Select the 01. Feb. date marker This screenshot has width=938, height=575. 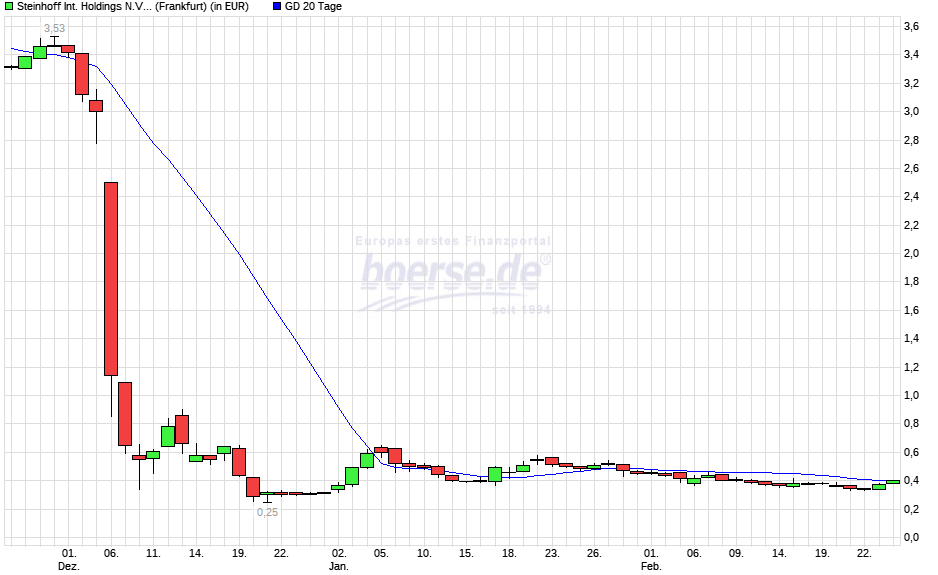pyautogui.click(x=651, y=559)
